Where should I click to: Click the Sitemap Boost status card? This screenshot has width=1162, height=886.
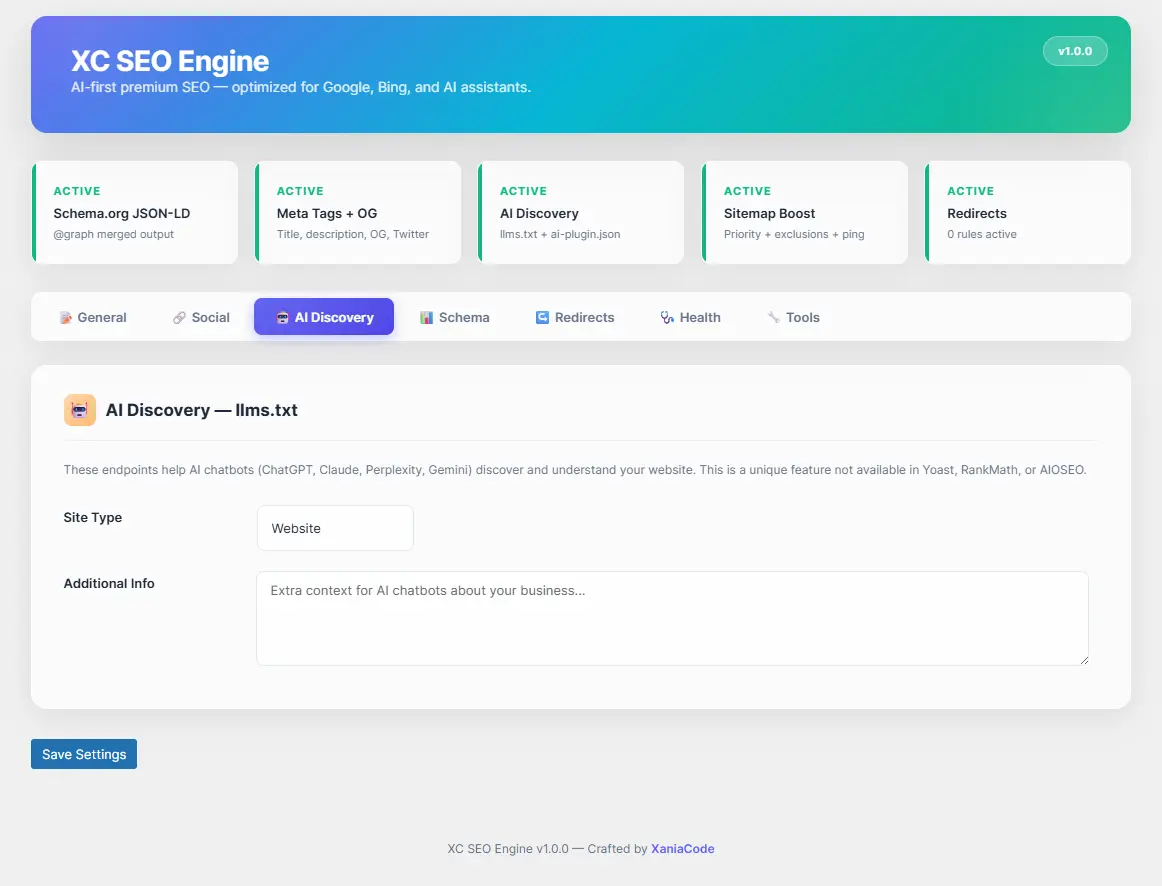tap(805, 213)
